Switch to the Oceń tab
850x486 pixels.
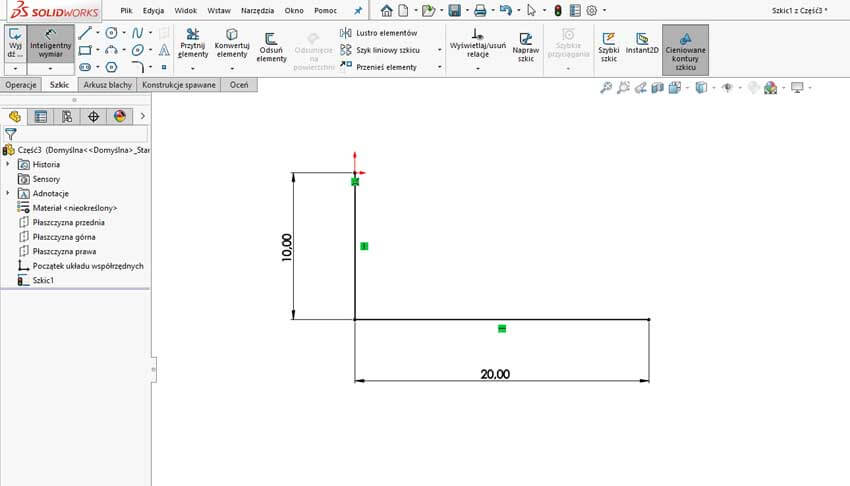coord(239,85)
